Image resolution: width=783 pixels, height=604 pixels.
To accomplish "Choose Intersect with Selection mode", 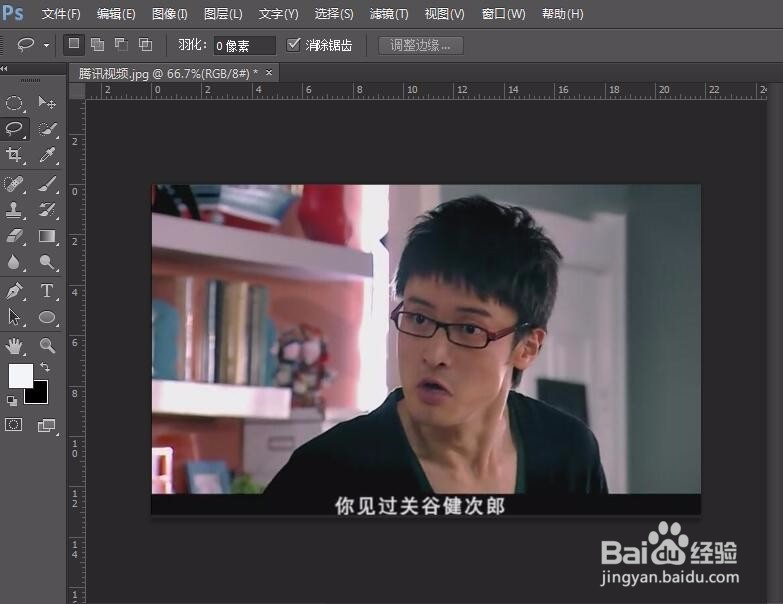I will point(145,44).
